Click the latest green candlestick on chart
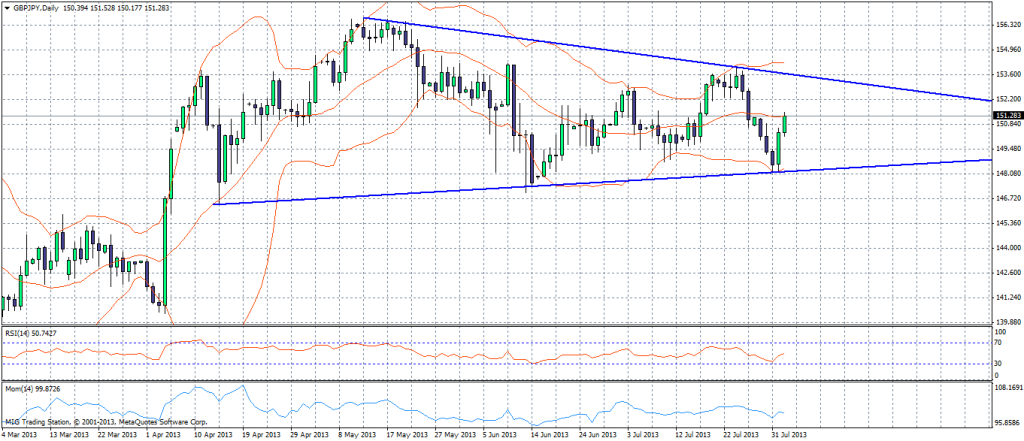The image size is (1024, 441). pyautogui.click(x=786, y=124)
